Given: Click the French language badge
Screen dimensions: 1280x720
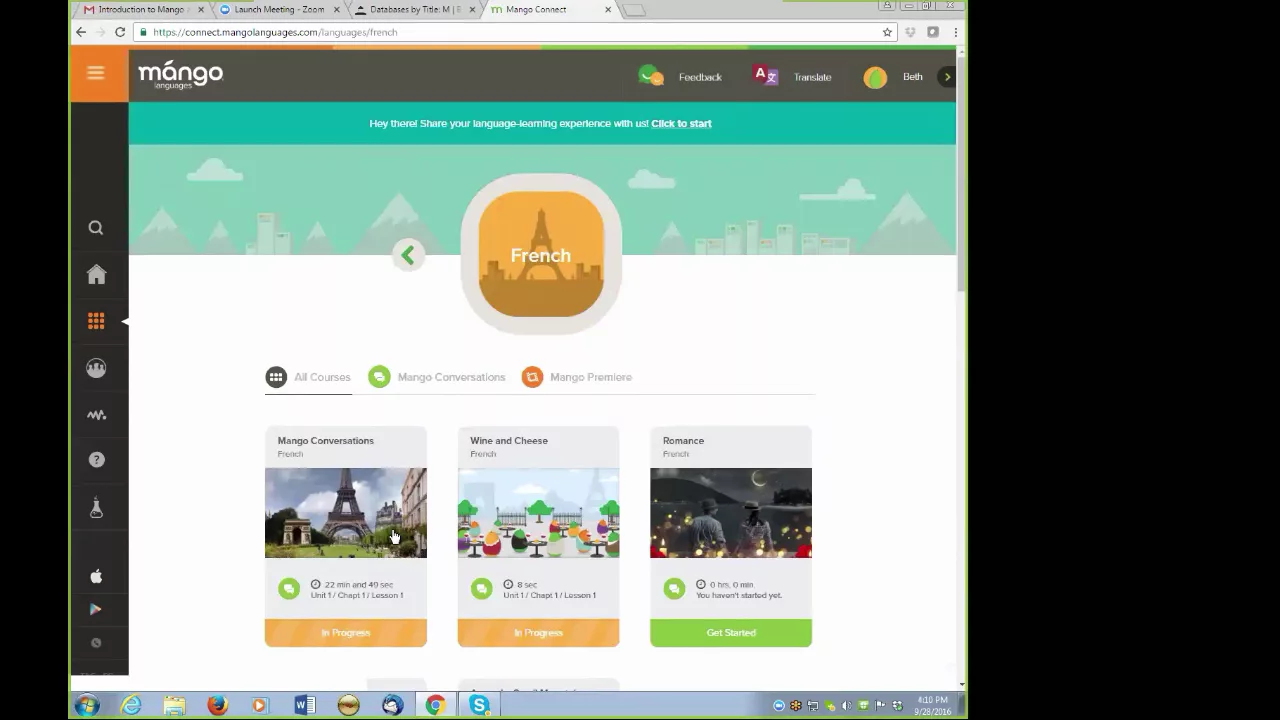Looking at the screenshot, I should tap(541, 254).
